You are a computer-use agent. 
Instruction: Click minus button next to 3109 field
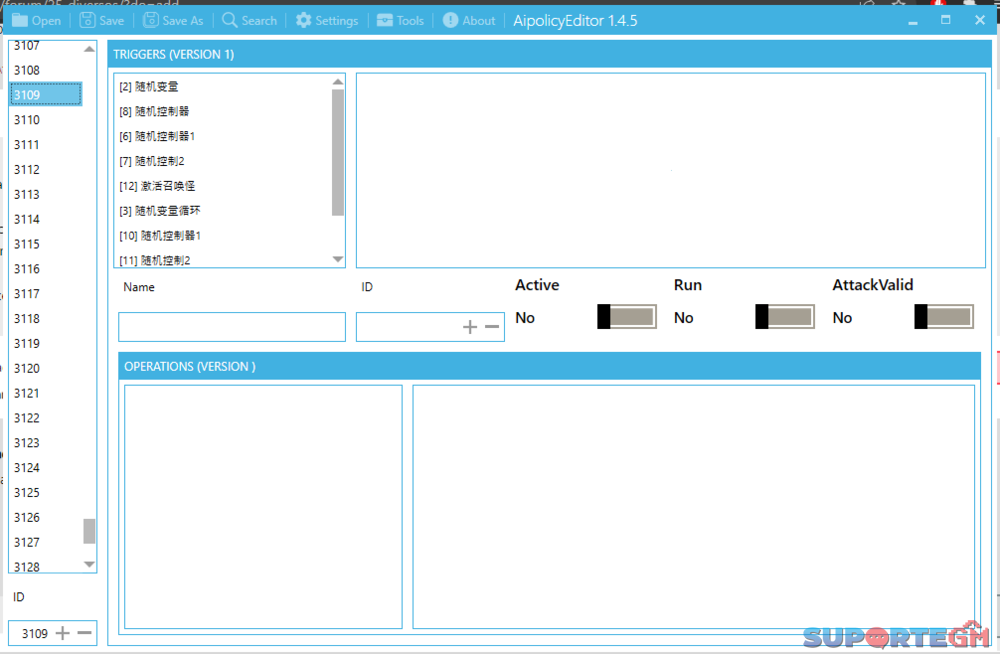point(85,633)
